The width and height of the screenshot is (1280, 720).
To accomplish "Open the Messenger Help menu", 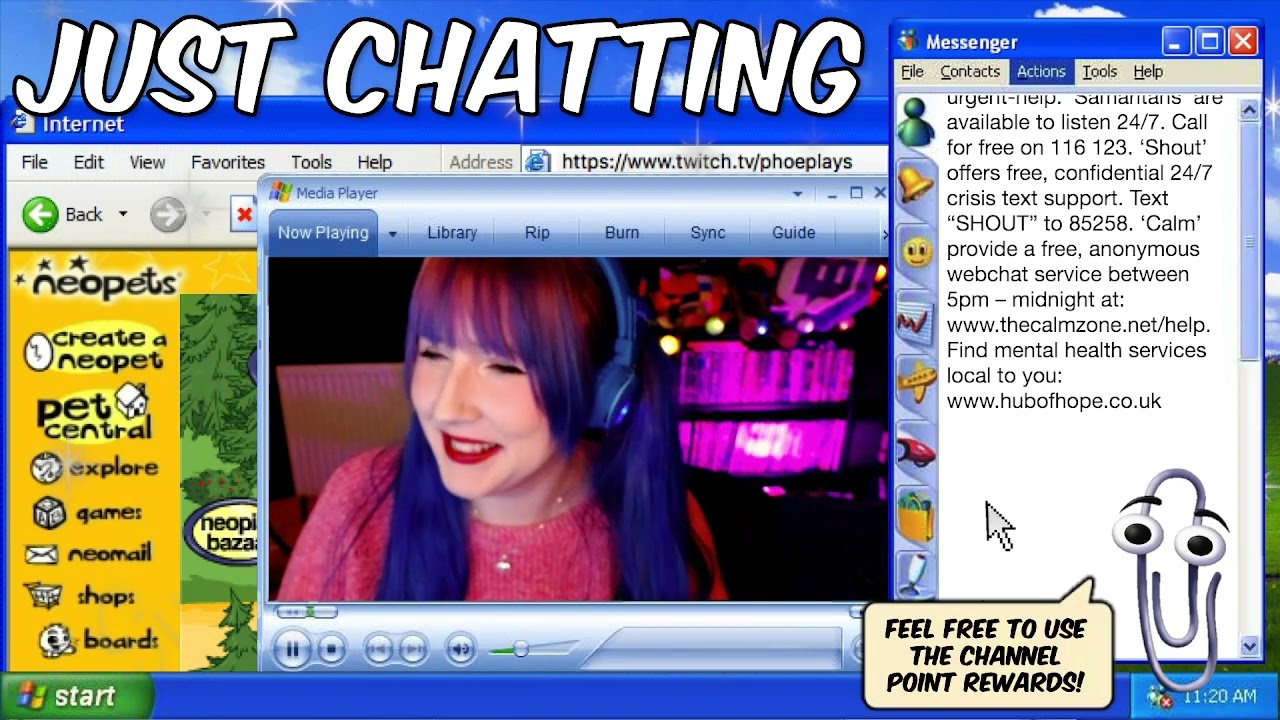I will tap(1148, 72).
